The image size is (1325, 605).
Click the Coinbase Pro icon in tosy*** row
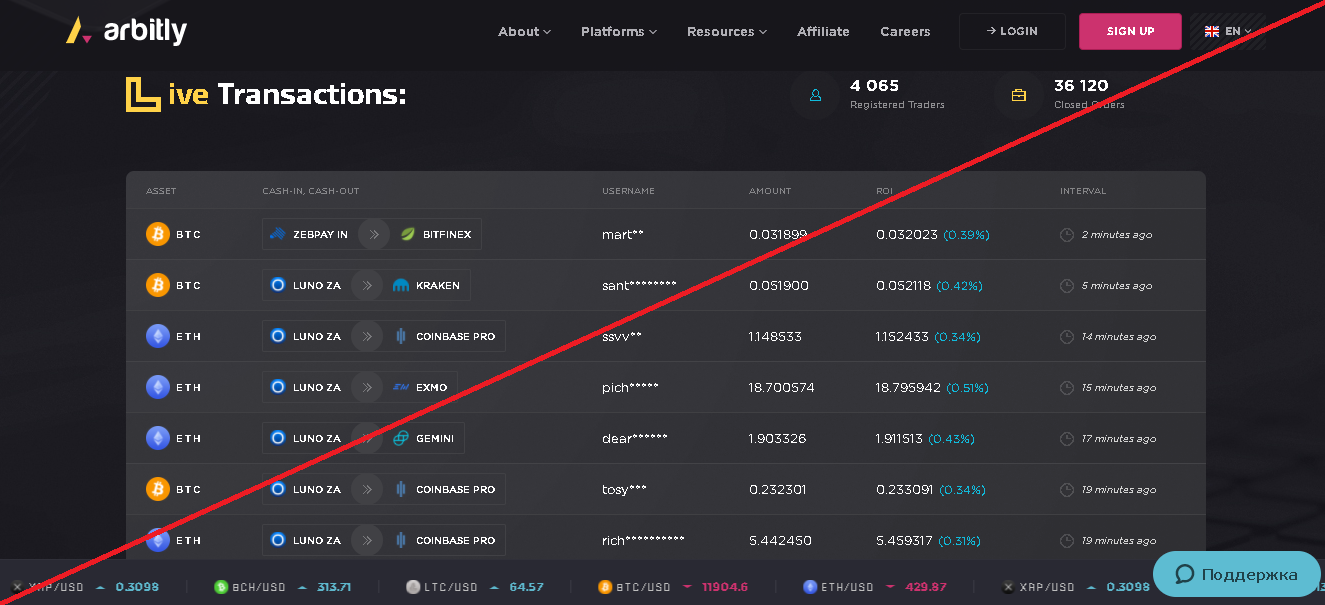[401, 489]
